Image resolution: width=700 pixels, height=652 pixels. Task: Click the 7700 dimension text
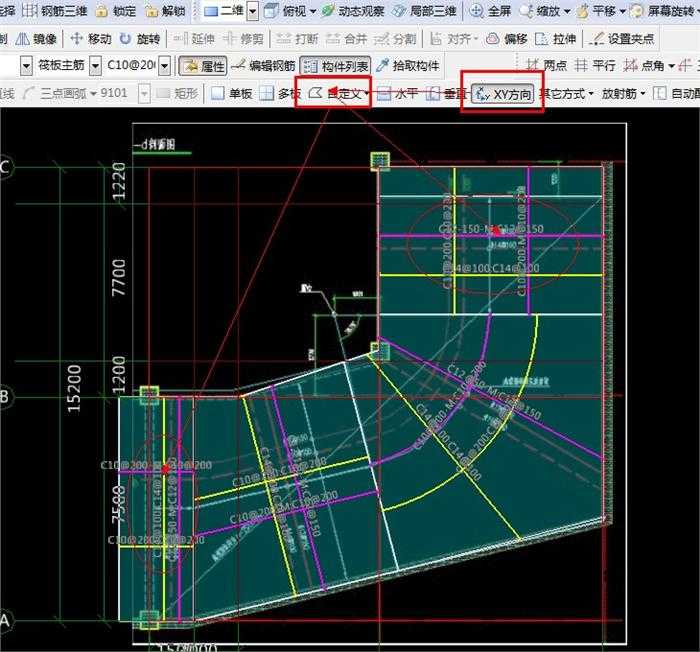119,276
